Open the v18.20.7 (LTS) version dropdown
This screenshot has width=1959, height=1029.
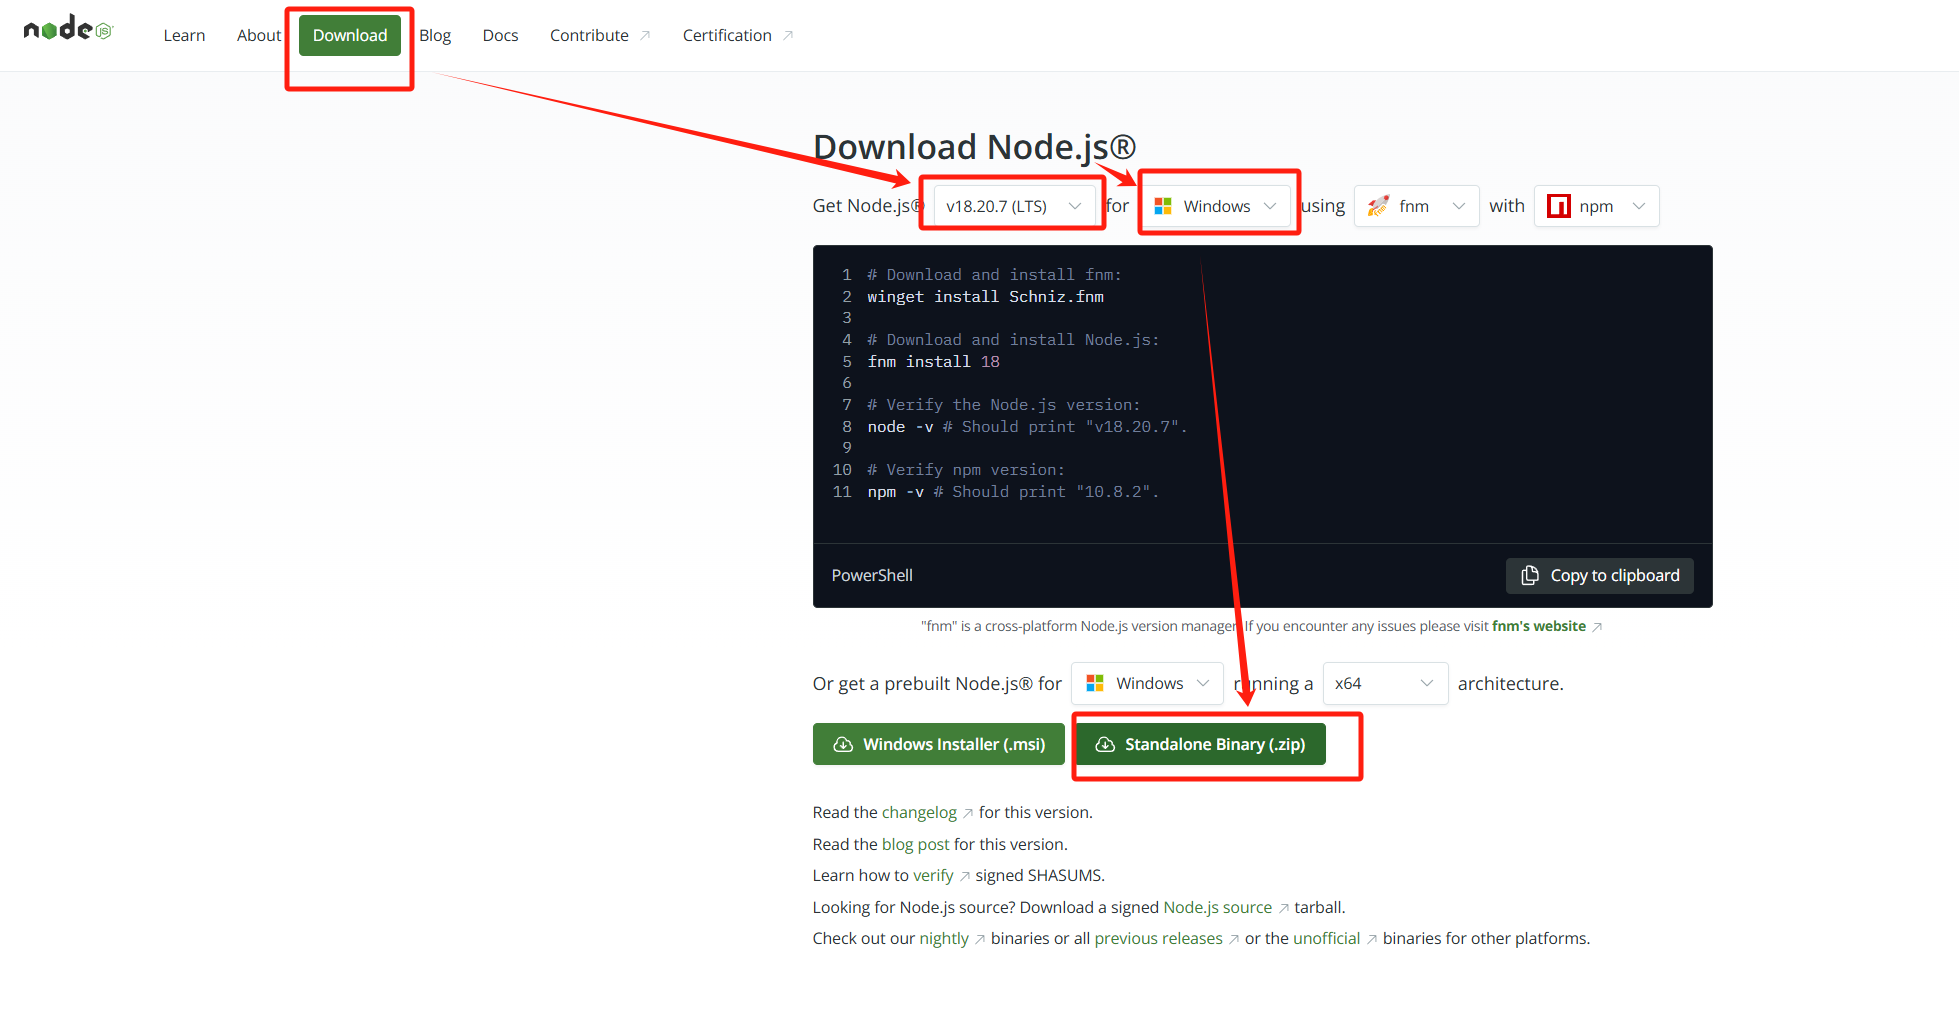pyautogui.click(x=1012, y=205)
